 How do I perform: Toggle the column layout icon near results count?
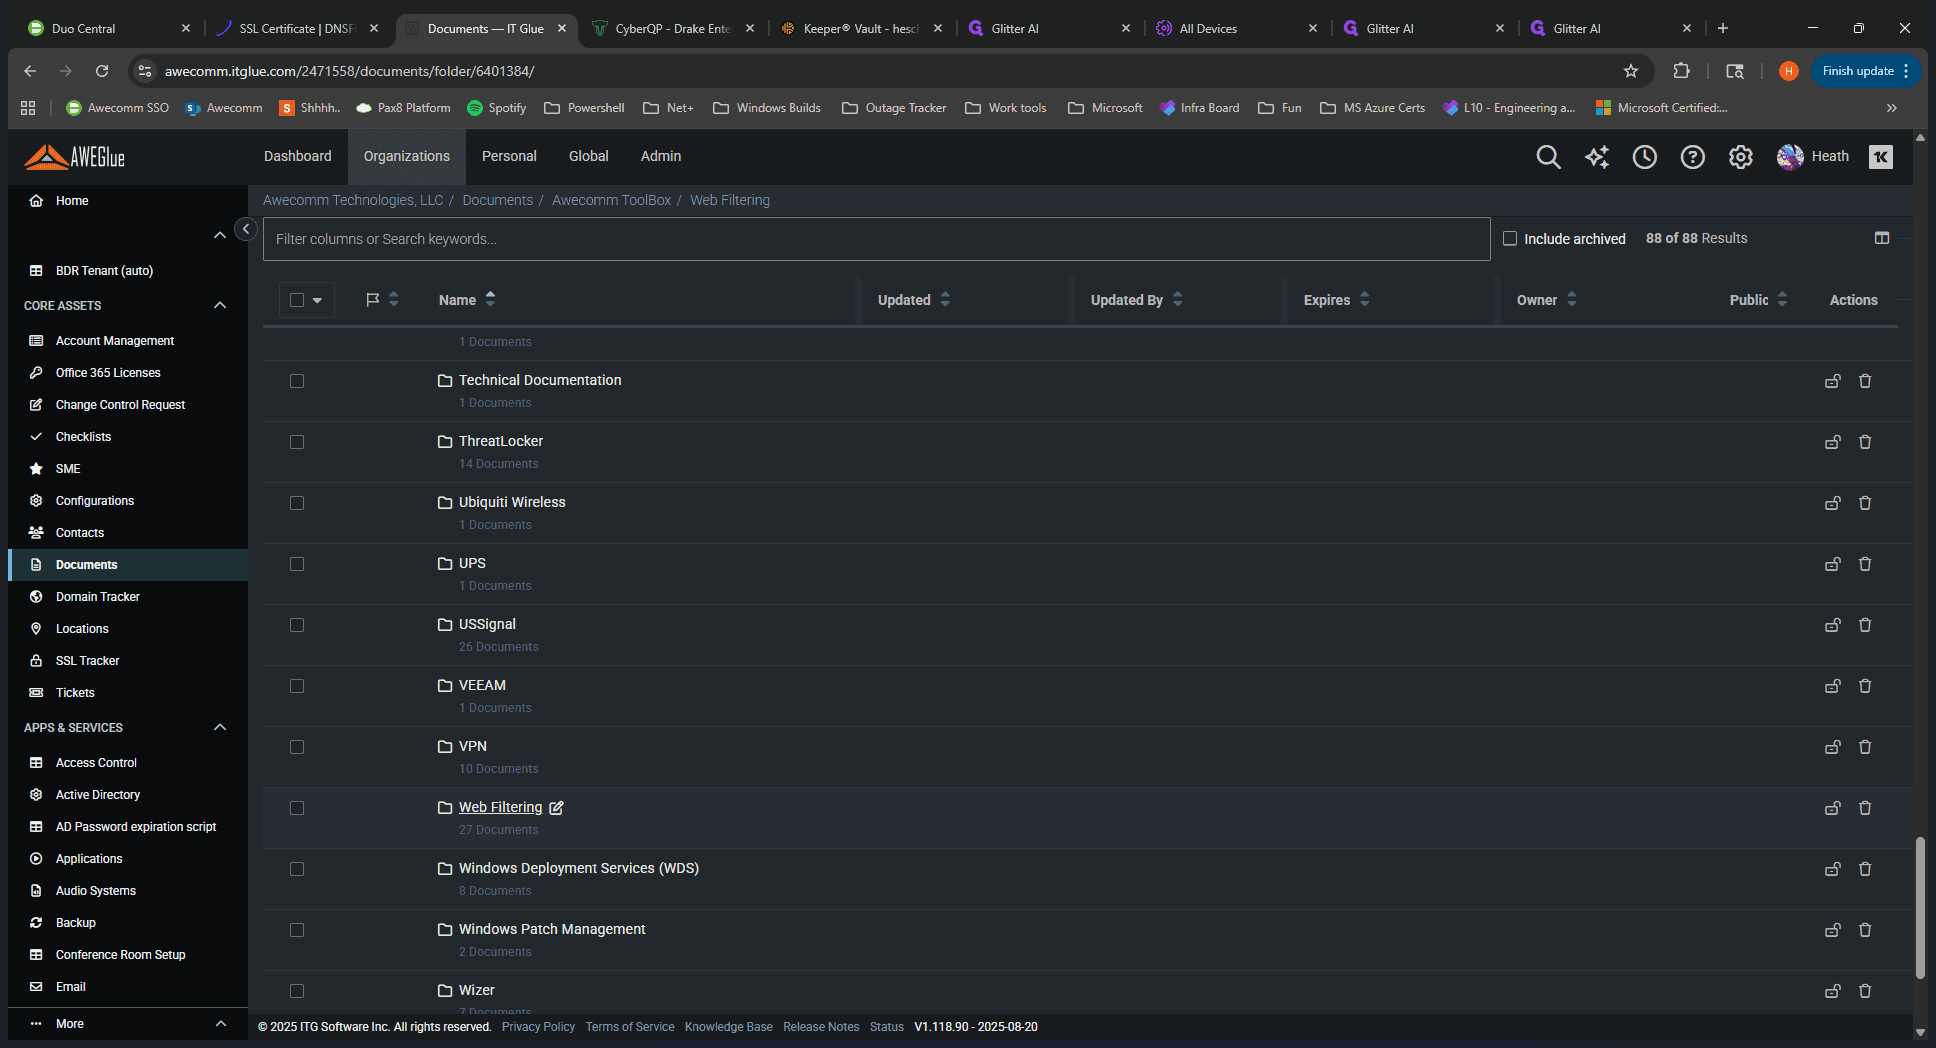click(1882, 238)
